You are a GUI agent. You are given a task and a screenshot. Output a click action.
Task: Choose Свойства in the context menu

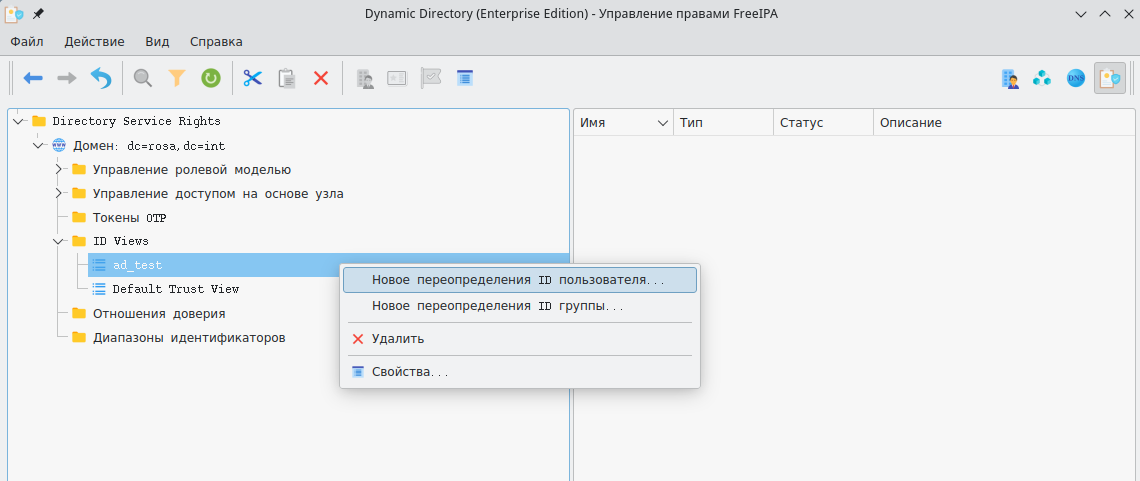[409, 372]
